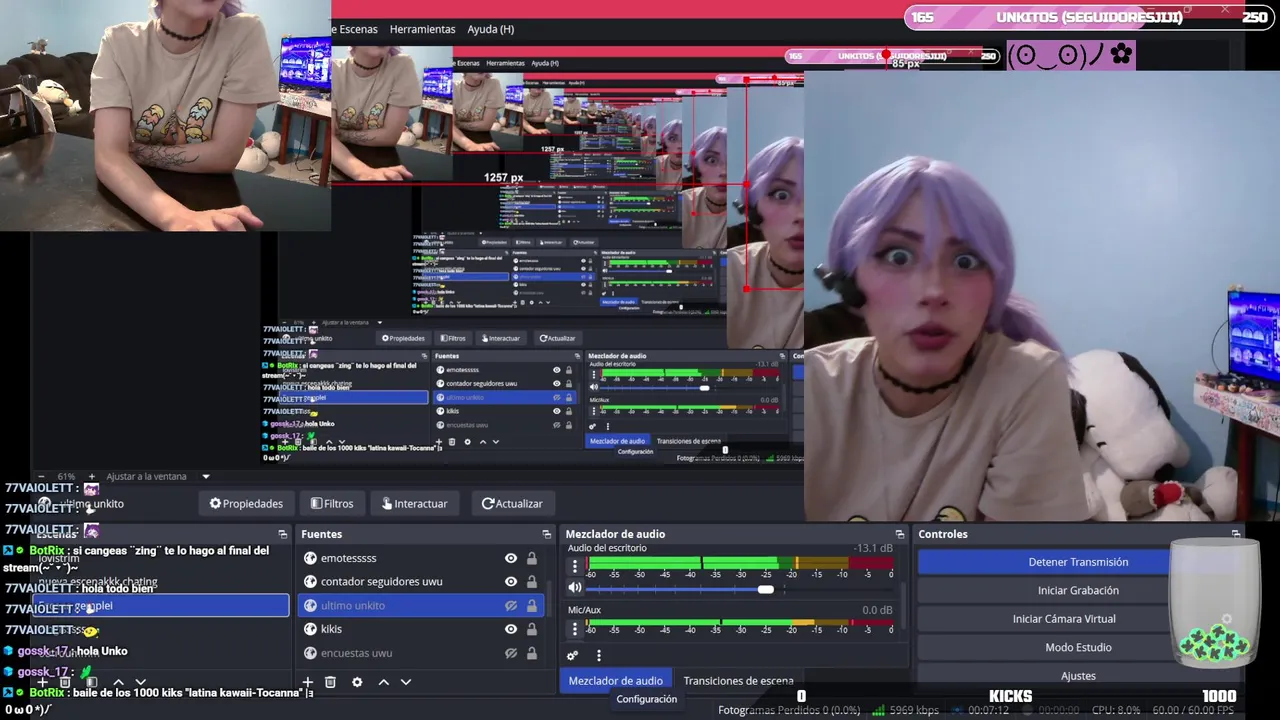1280x720 pixels.
Task: Pop out the Fuentes dock
Action: pyautogui.click(x=546, y=534)
